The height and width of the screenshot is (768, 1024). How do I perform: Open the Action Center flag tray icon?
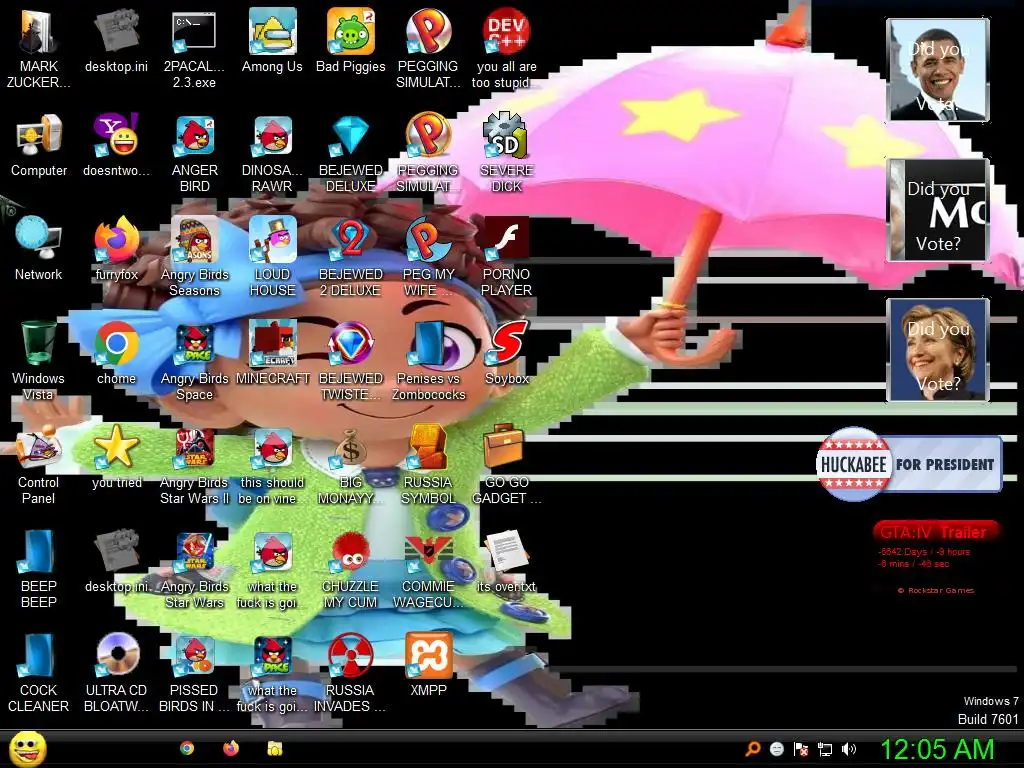[801, 749]
